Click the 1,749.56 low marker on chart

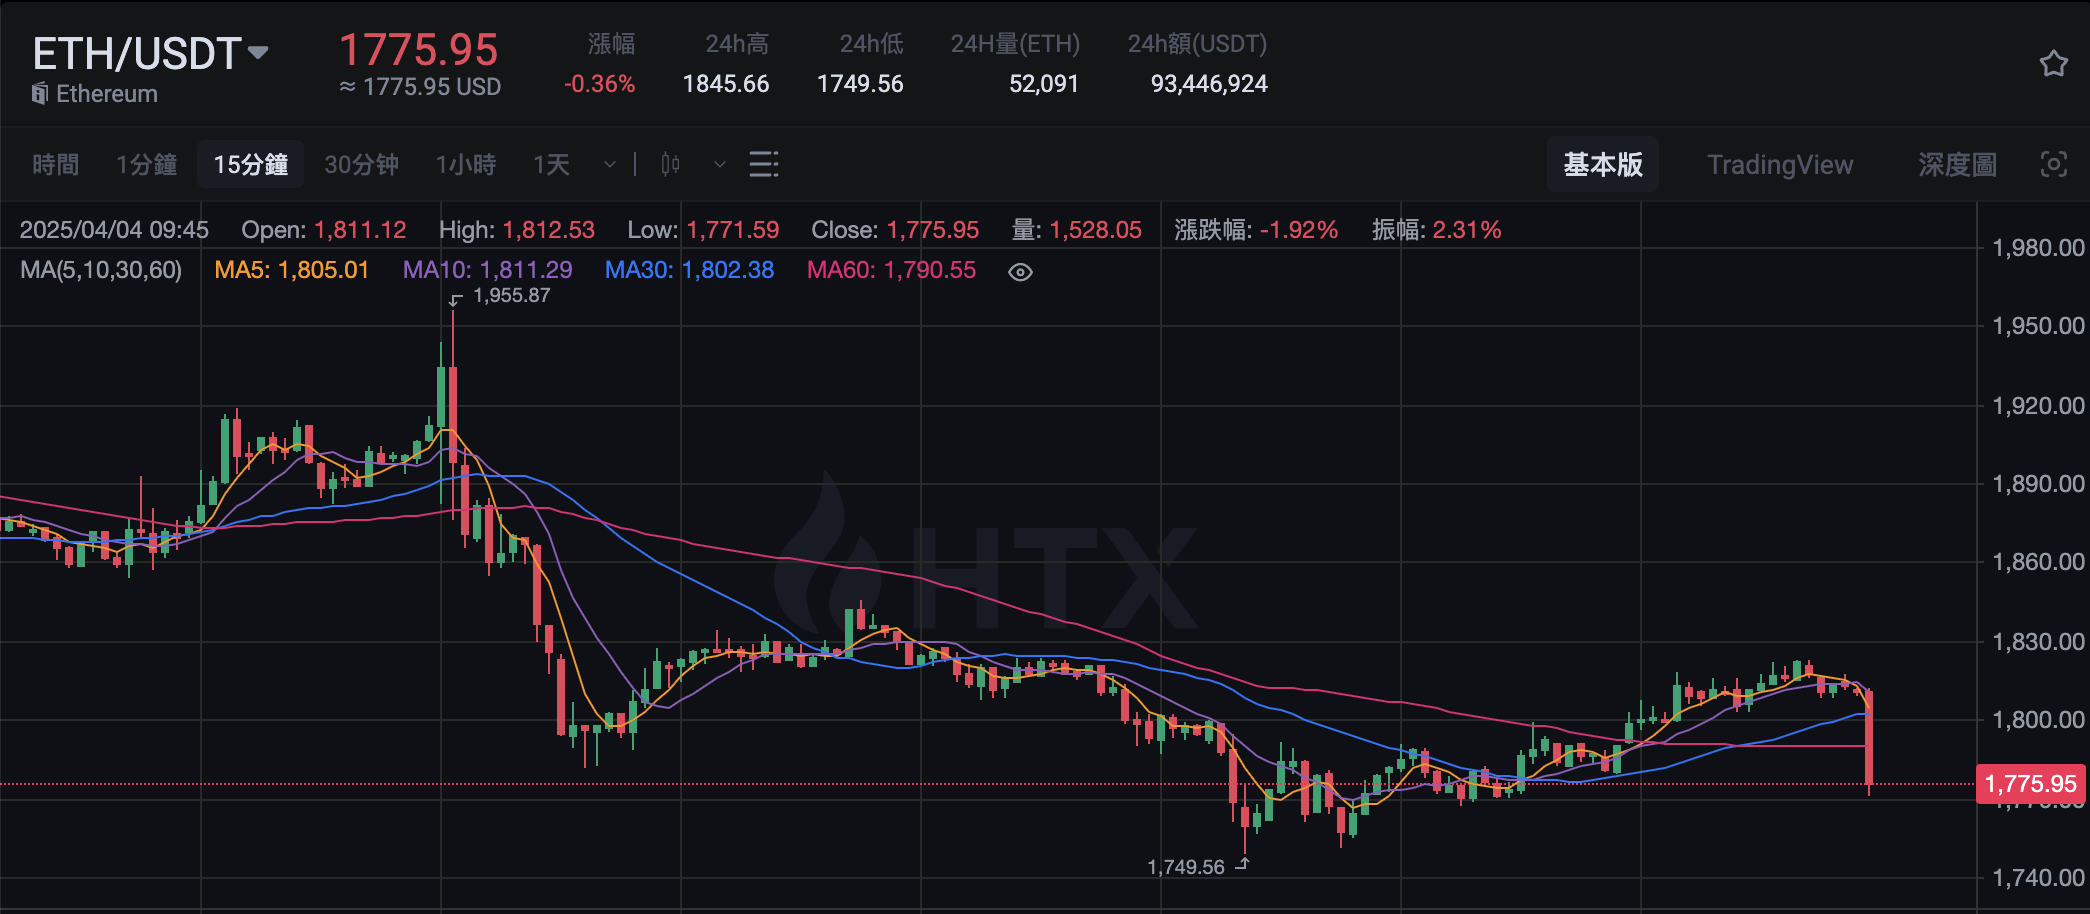coord(1188,866)
